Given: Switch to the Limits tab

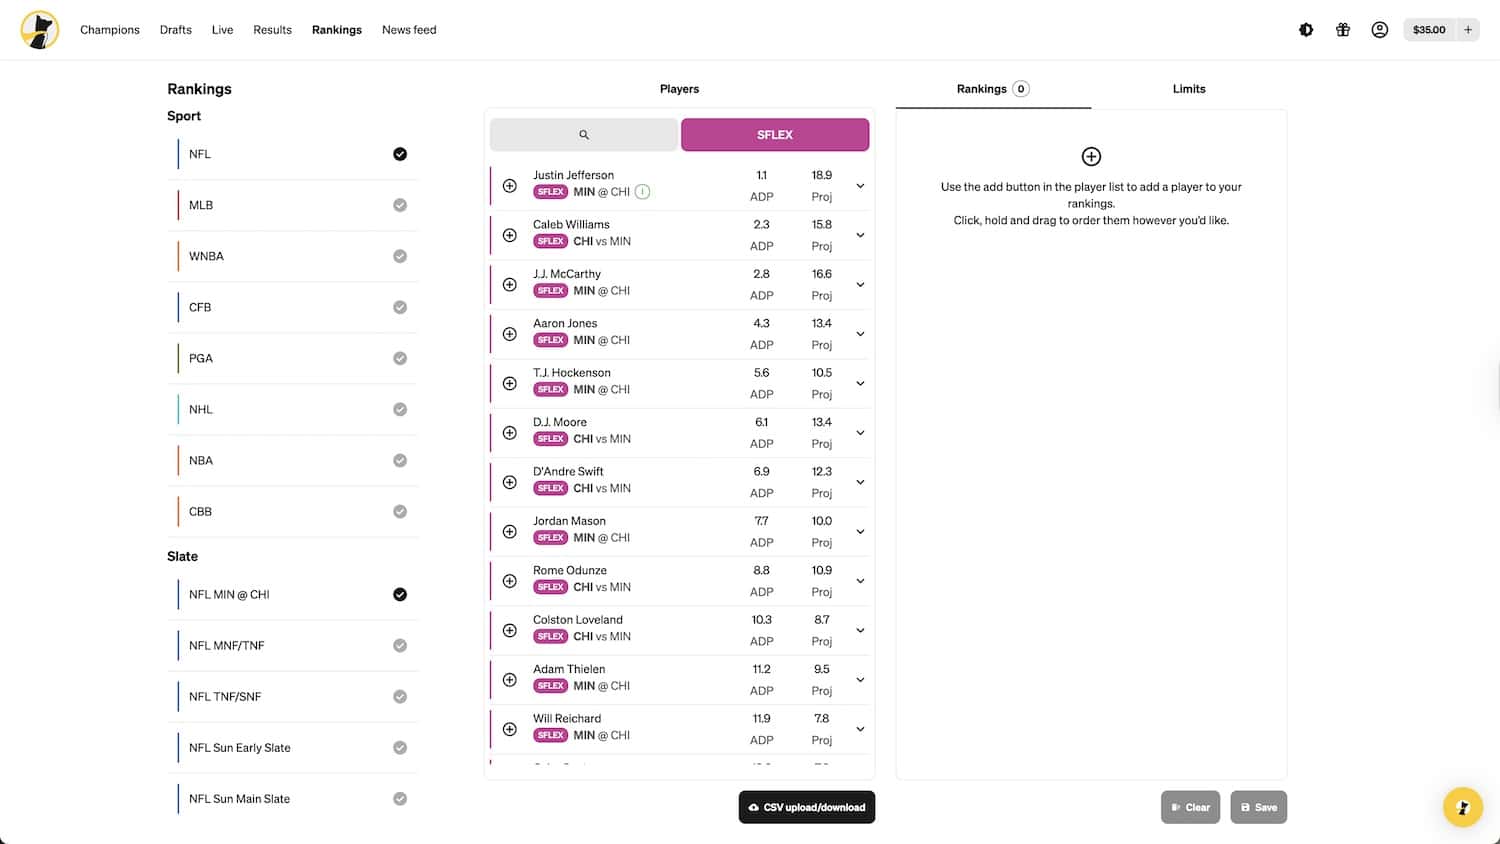Looking at the screenshot, I should pyautogui.click(x=1188, y=89).
